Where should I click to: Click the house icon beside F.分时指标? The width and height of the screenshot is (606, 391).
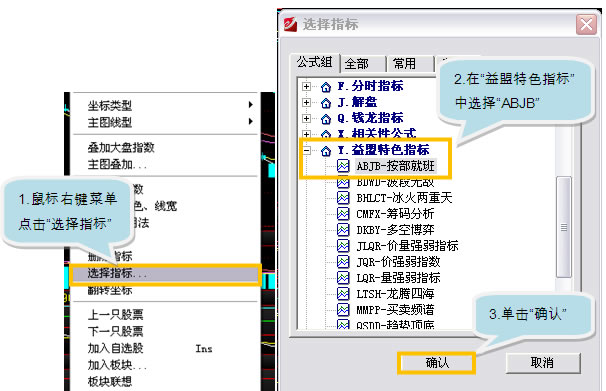pyautogui.click(x=326, y=87)
